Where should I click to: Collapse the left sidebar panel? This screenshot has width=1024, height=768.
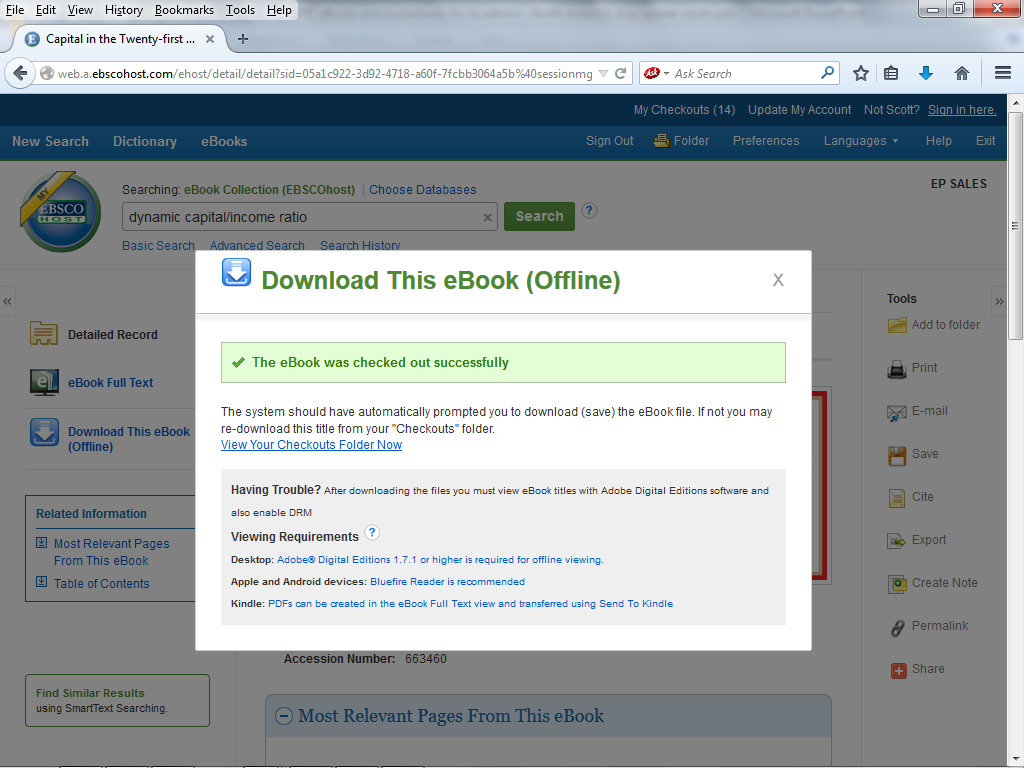[x=7, y=302]
